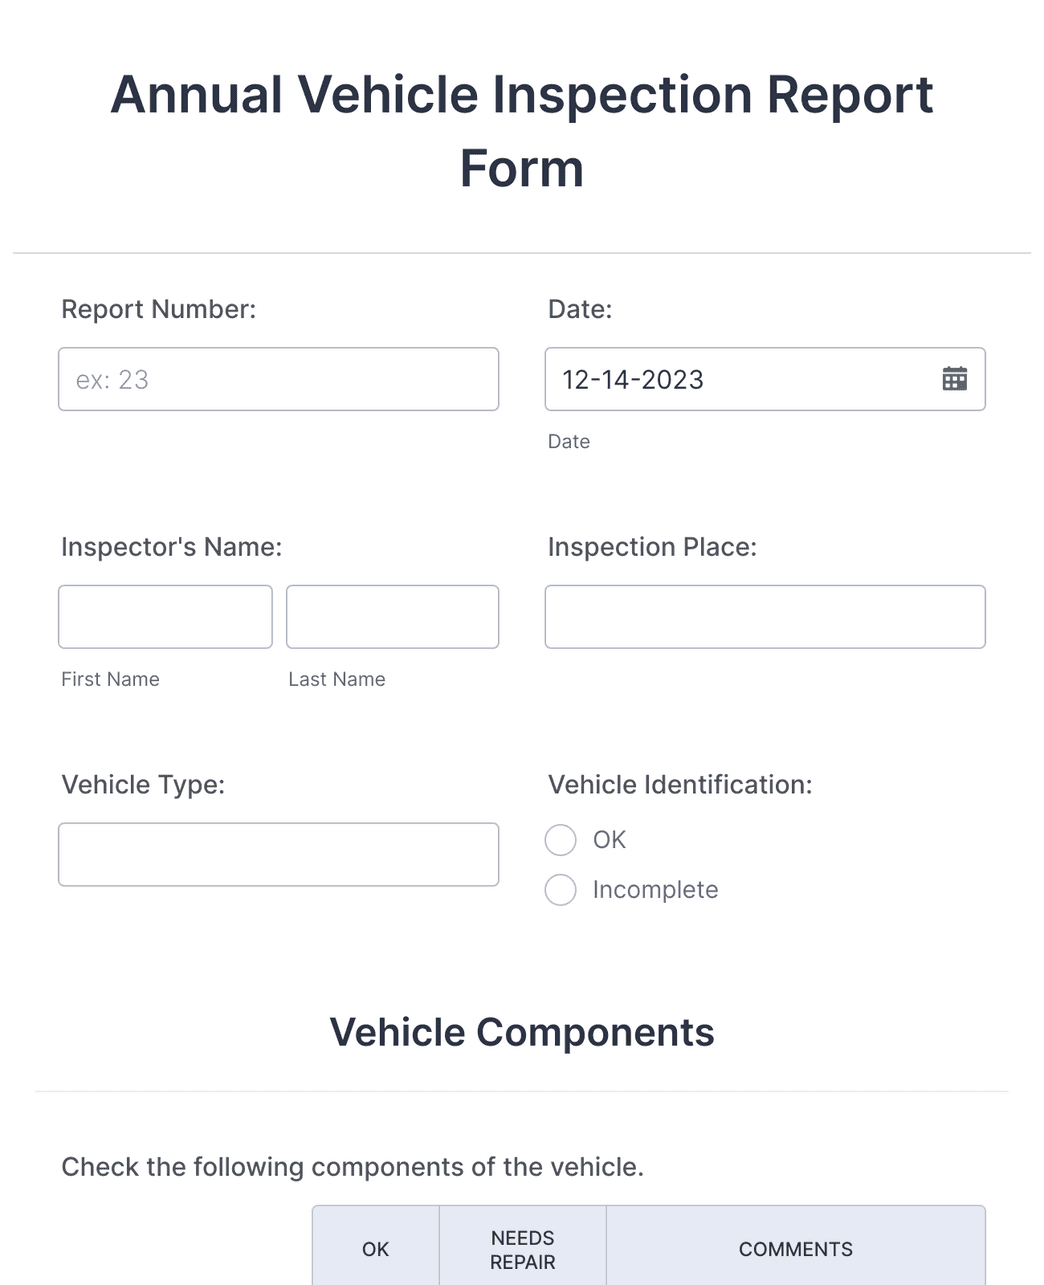Click the Last Name input box
This screenshot has height=1285, width=1044.
click(392, 616)
